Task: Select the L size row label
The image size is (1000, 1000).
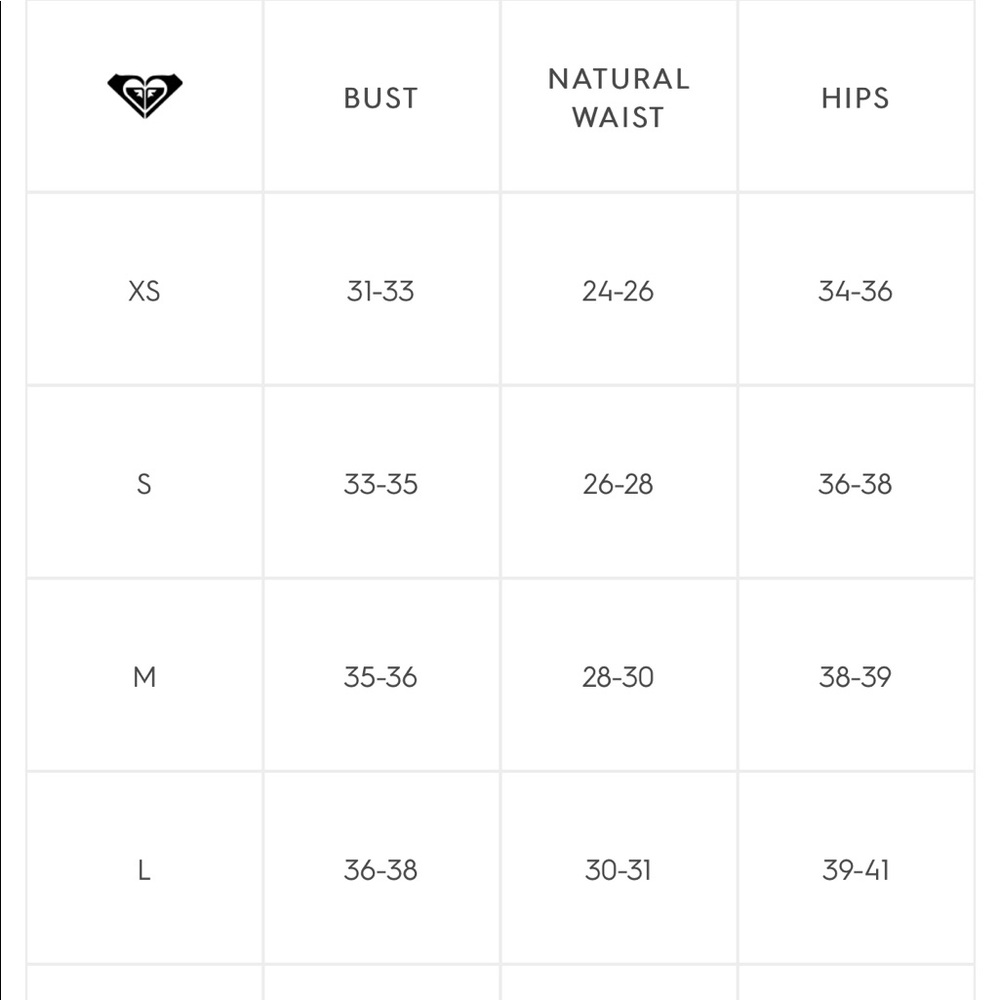Action: tap(144, 870)
